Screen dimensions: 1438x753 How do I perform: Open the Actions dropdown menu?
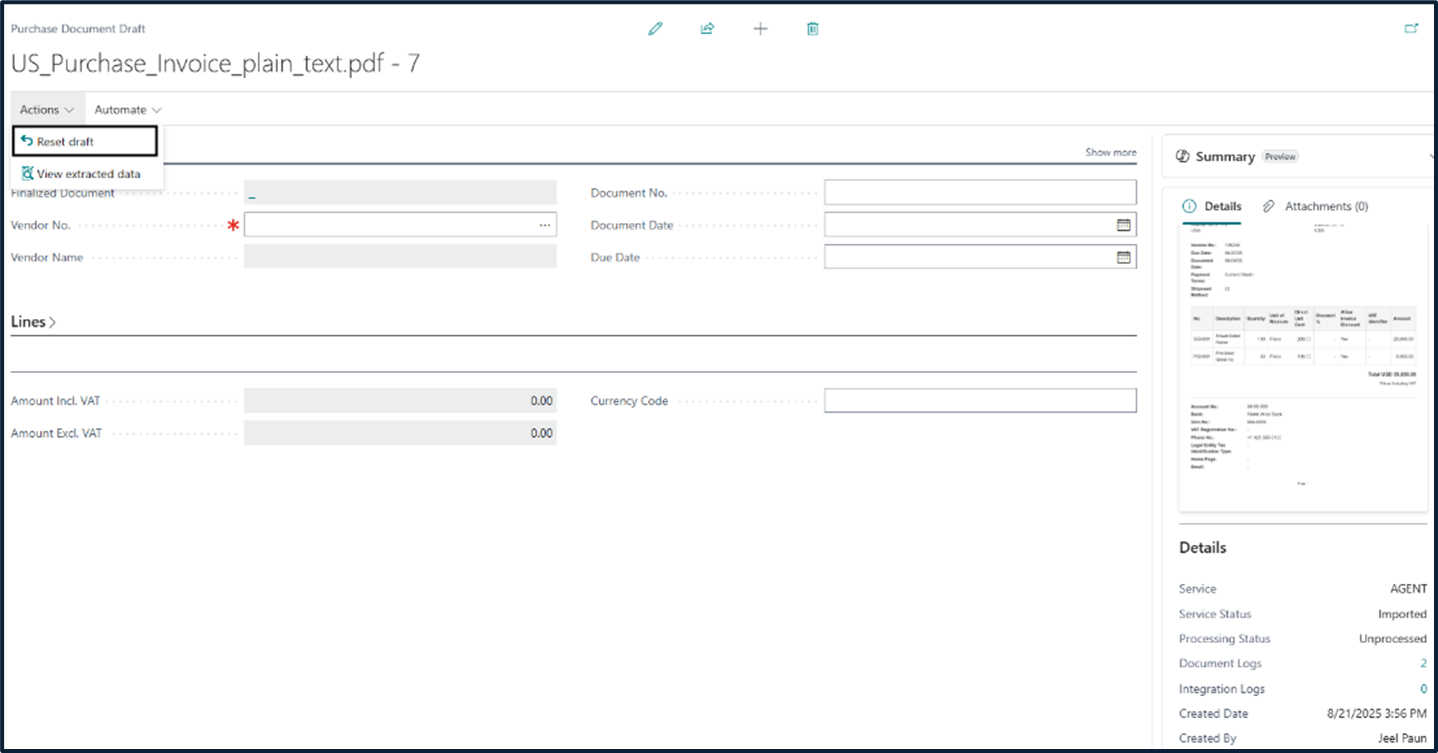pyautogui.click(x=46, y=110)
